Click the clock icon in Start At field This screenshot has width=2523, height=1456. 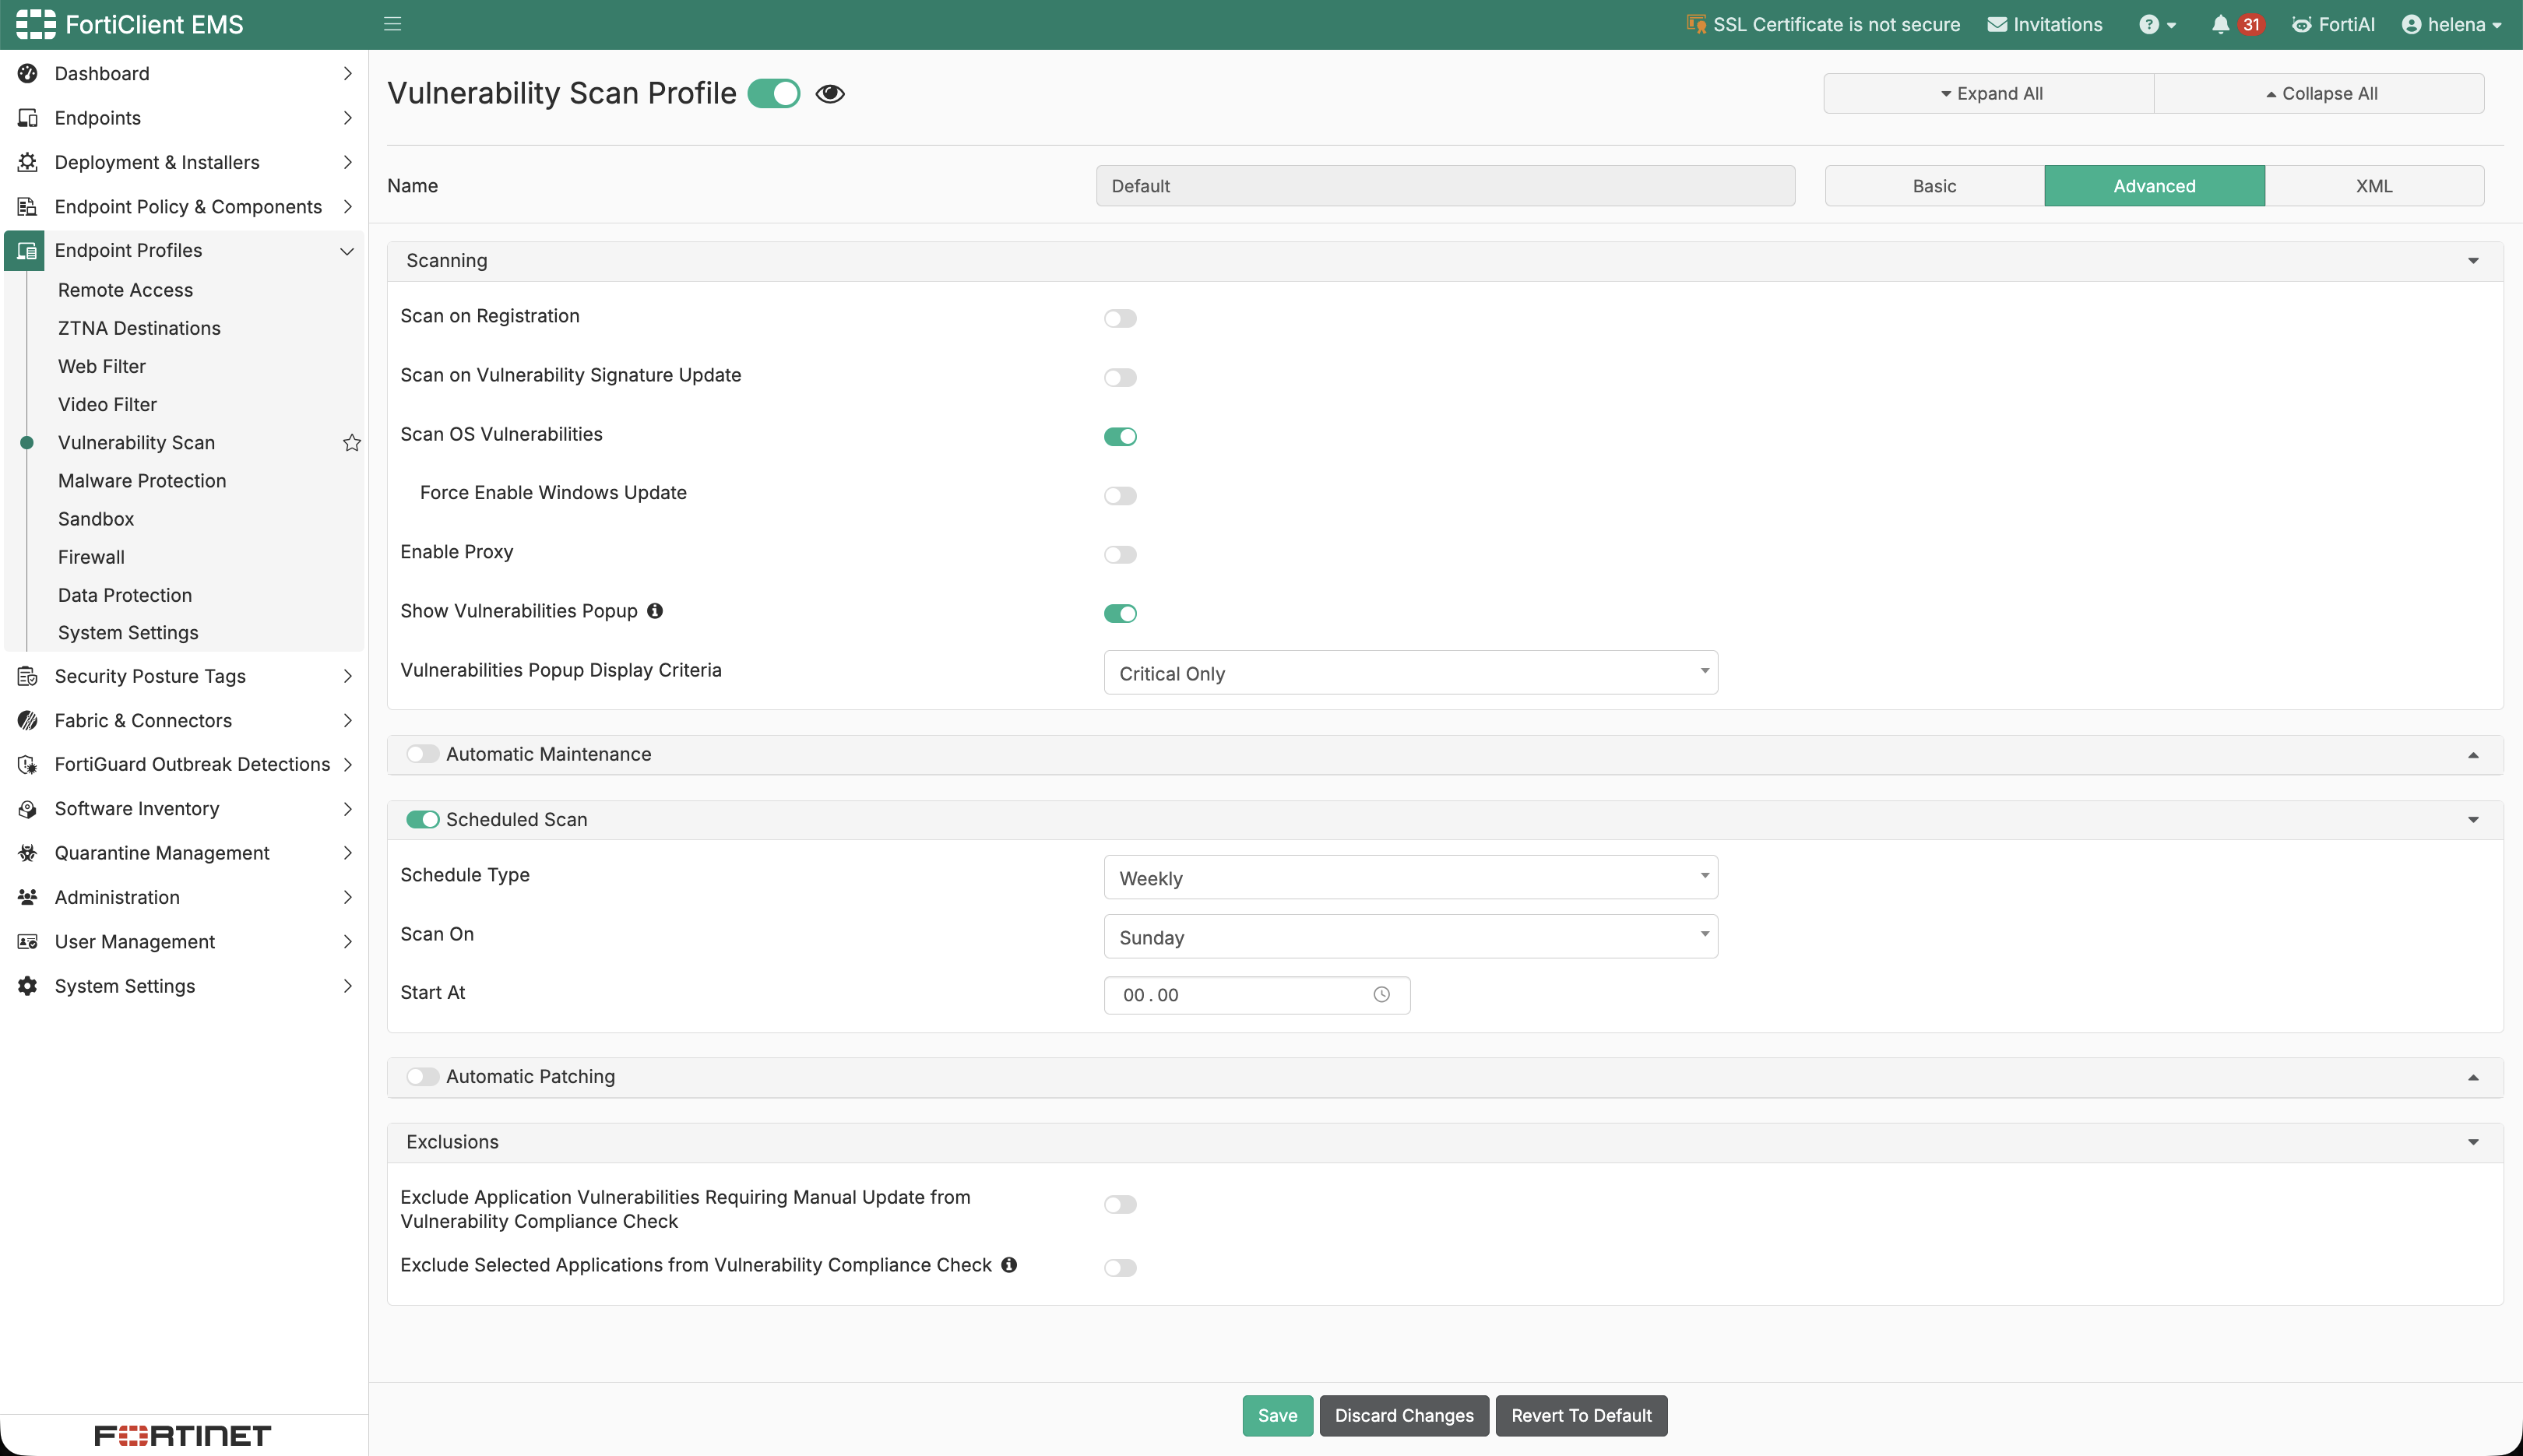pos(1382,995)
